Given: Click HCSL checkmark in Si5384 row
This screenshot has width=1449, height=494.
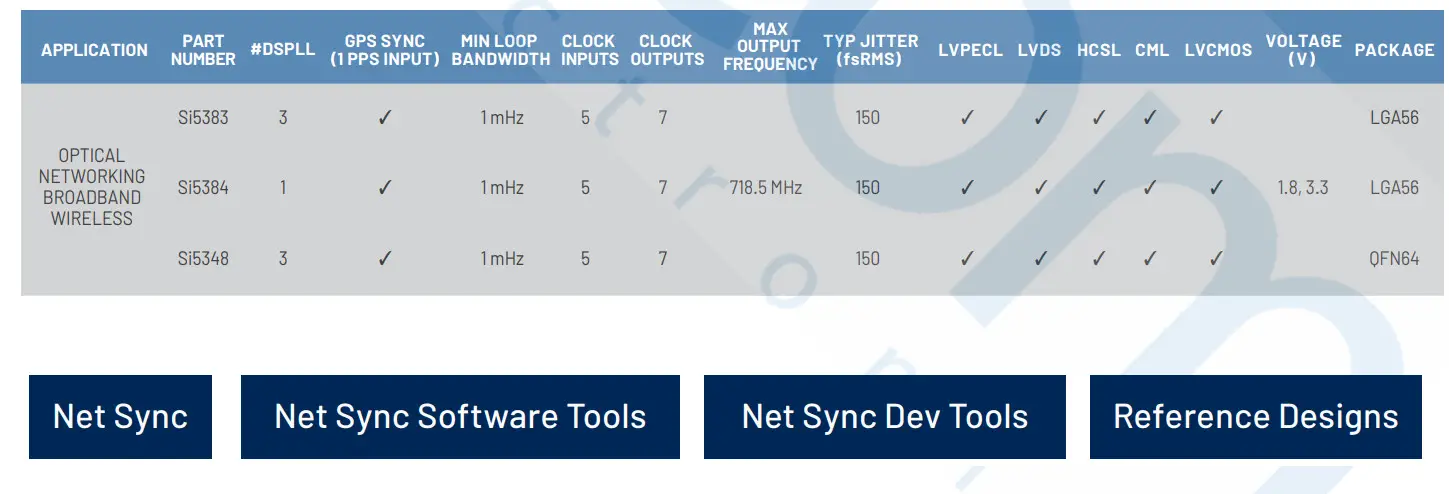Looking at the screenshot, I should (x=1099, y=187).
